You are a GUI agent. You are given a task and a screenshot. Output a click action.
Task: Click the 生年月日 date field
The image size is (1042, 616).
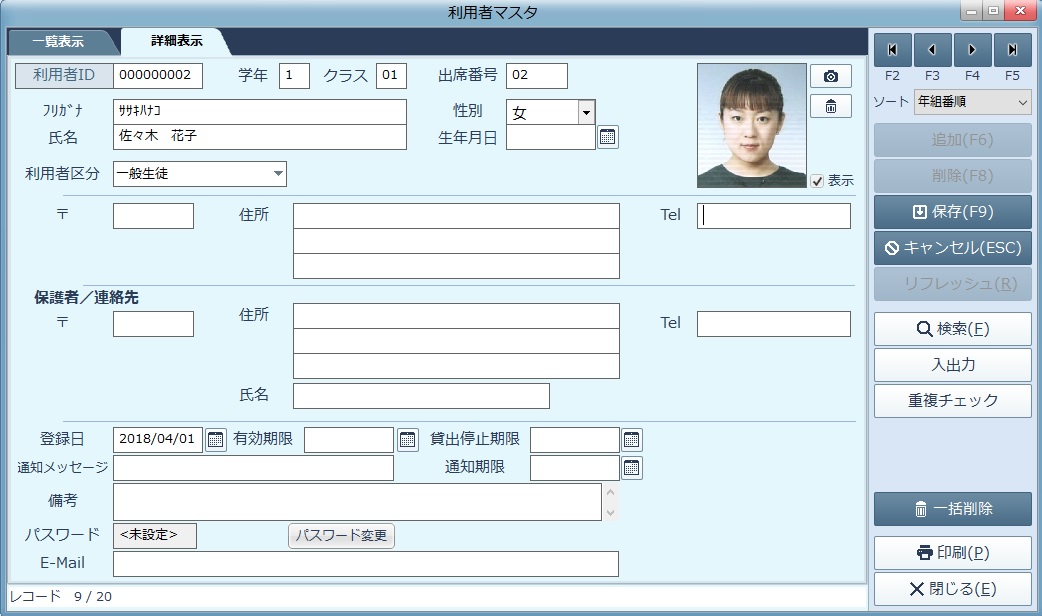tap(551, 138)
